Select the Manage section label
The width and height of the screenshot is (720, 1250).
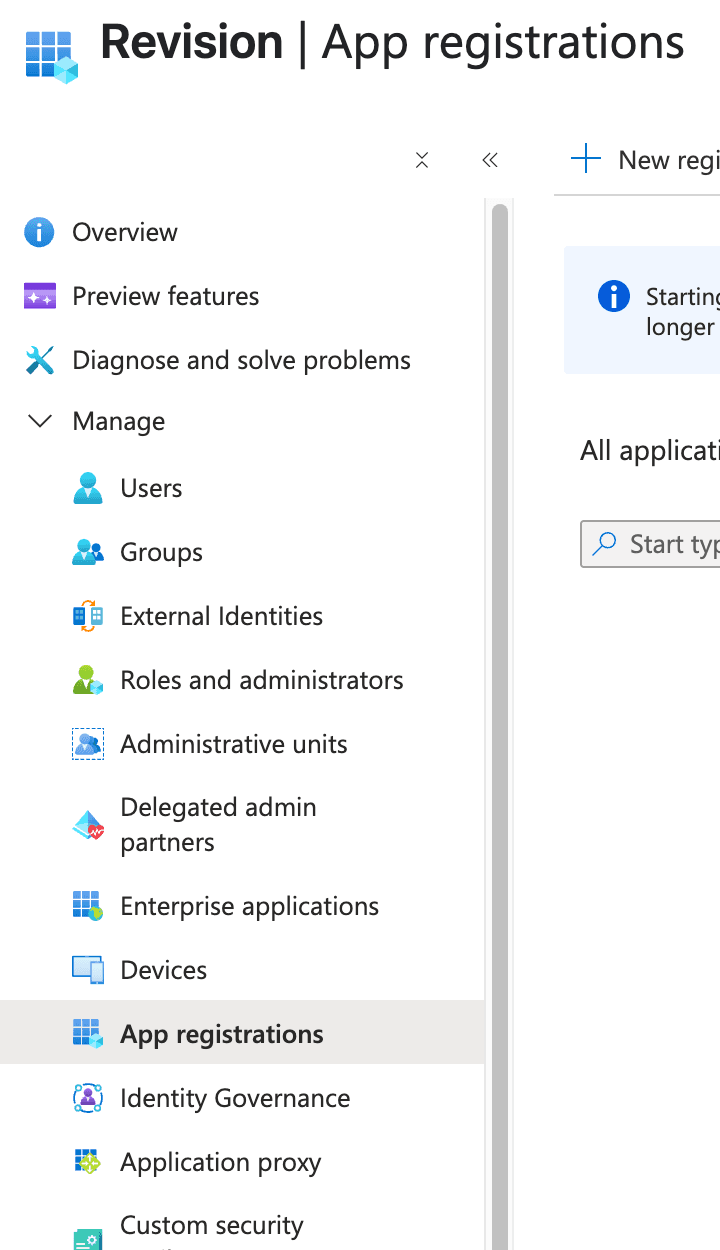click(119, 421)
